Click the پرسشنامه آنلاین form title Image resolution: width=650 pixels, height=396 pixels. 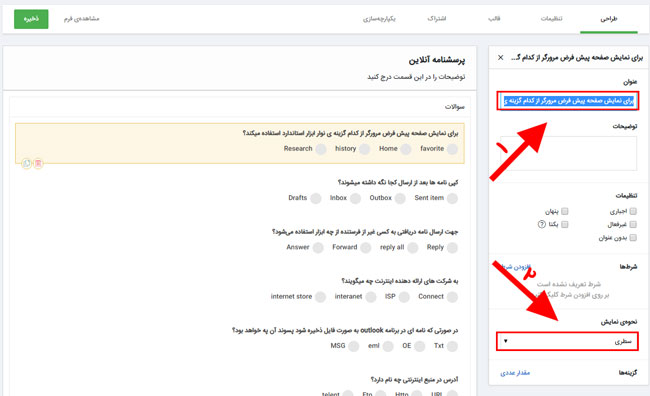pyautogui.click(x=437, y=61)
